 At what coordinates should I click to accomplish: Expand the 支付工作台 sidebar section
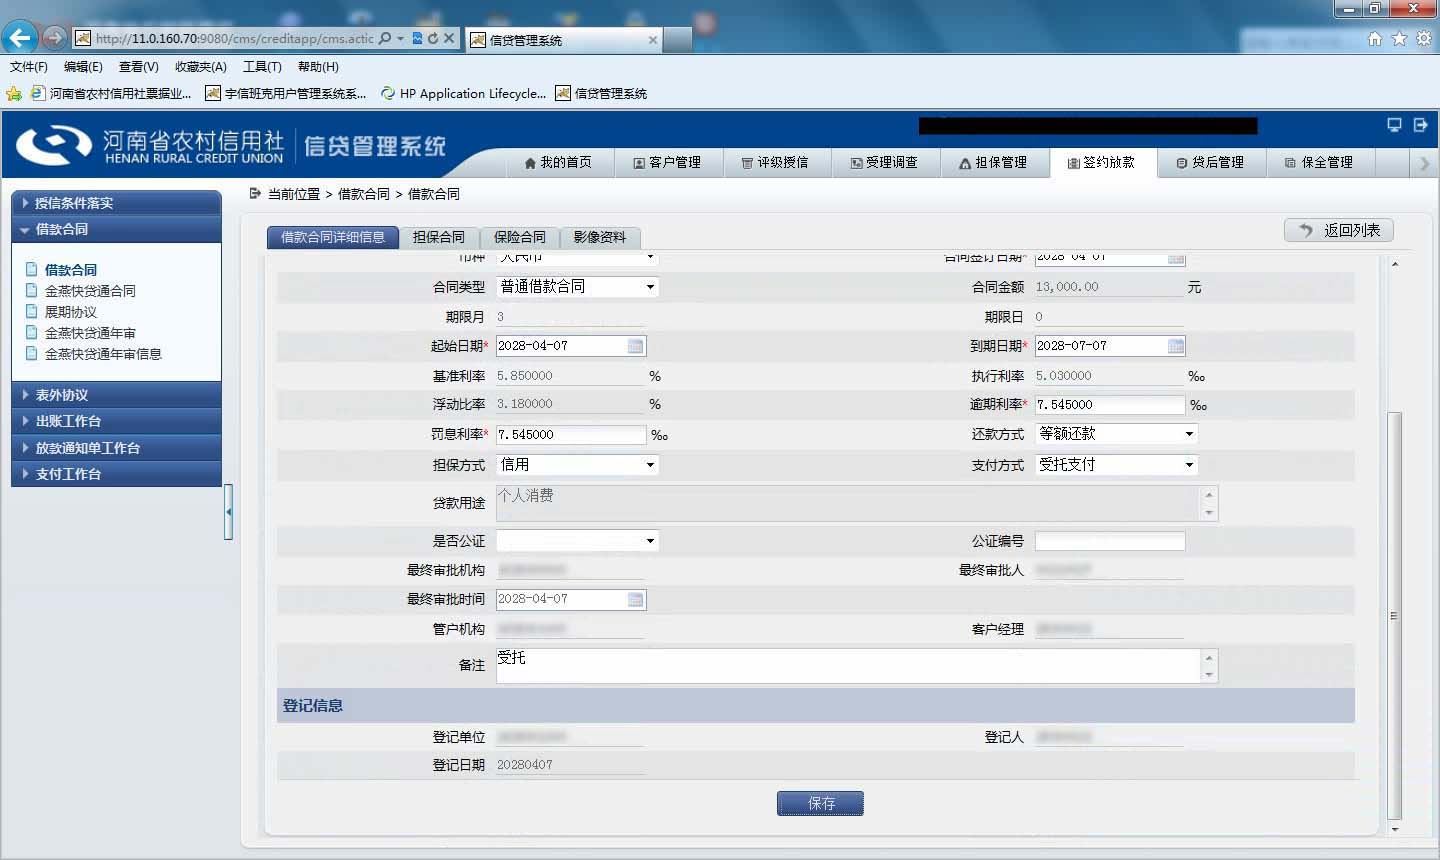[116, 474]
